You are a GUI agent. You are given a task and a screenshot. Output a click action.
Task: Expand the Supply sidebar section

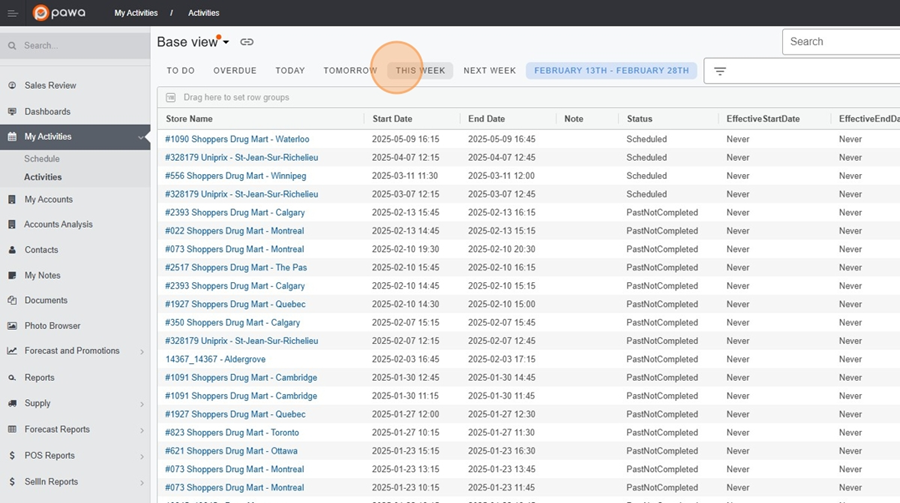click(x=38, y=404)
